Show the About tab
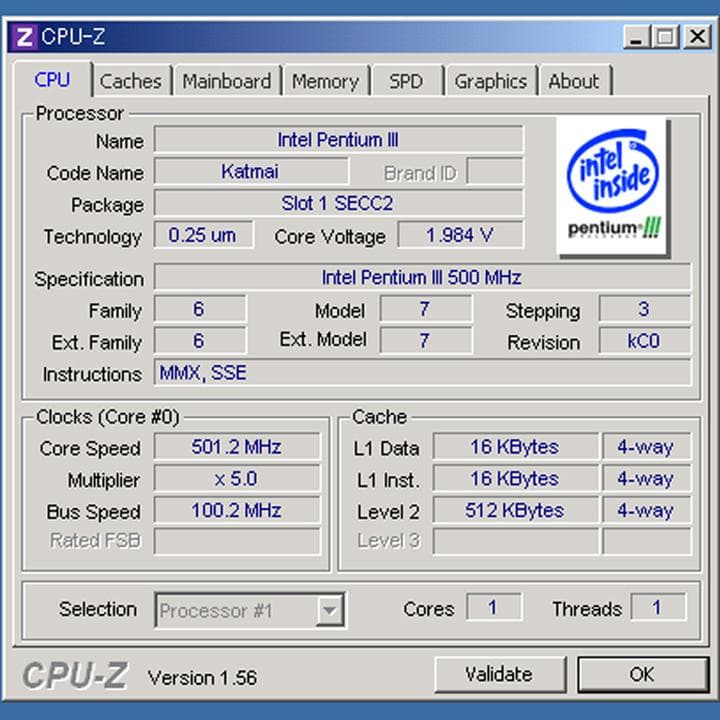The height and width of the screenshot is (720, 720). click(x=574, y=81)
